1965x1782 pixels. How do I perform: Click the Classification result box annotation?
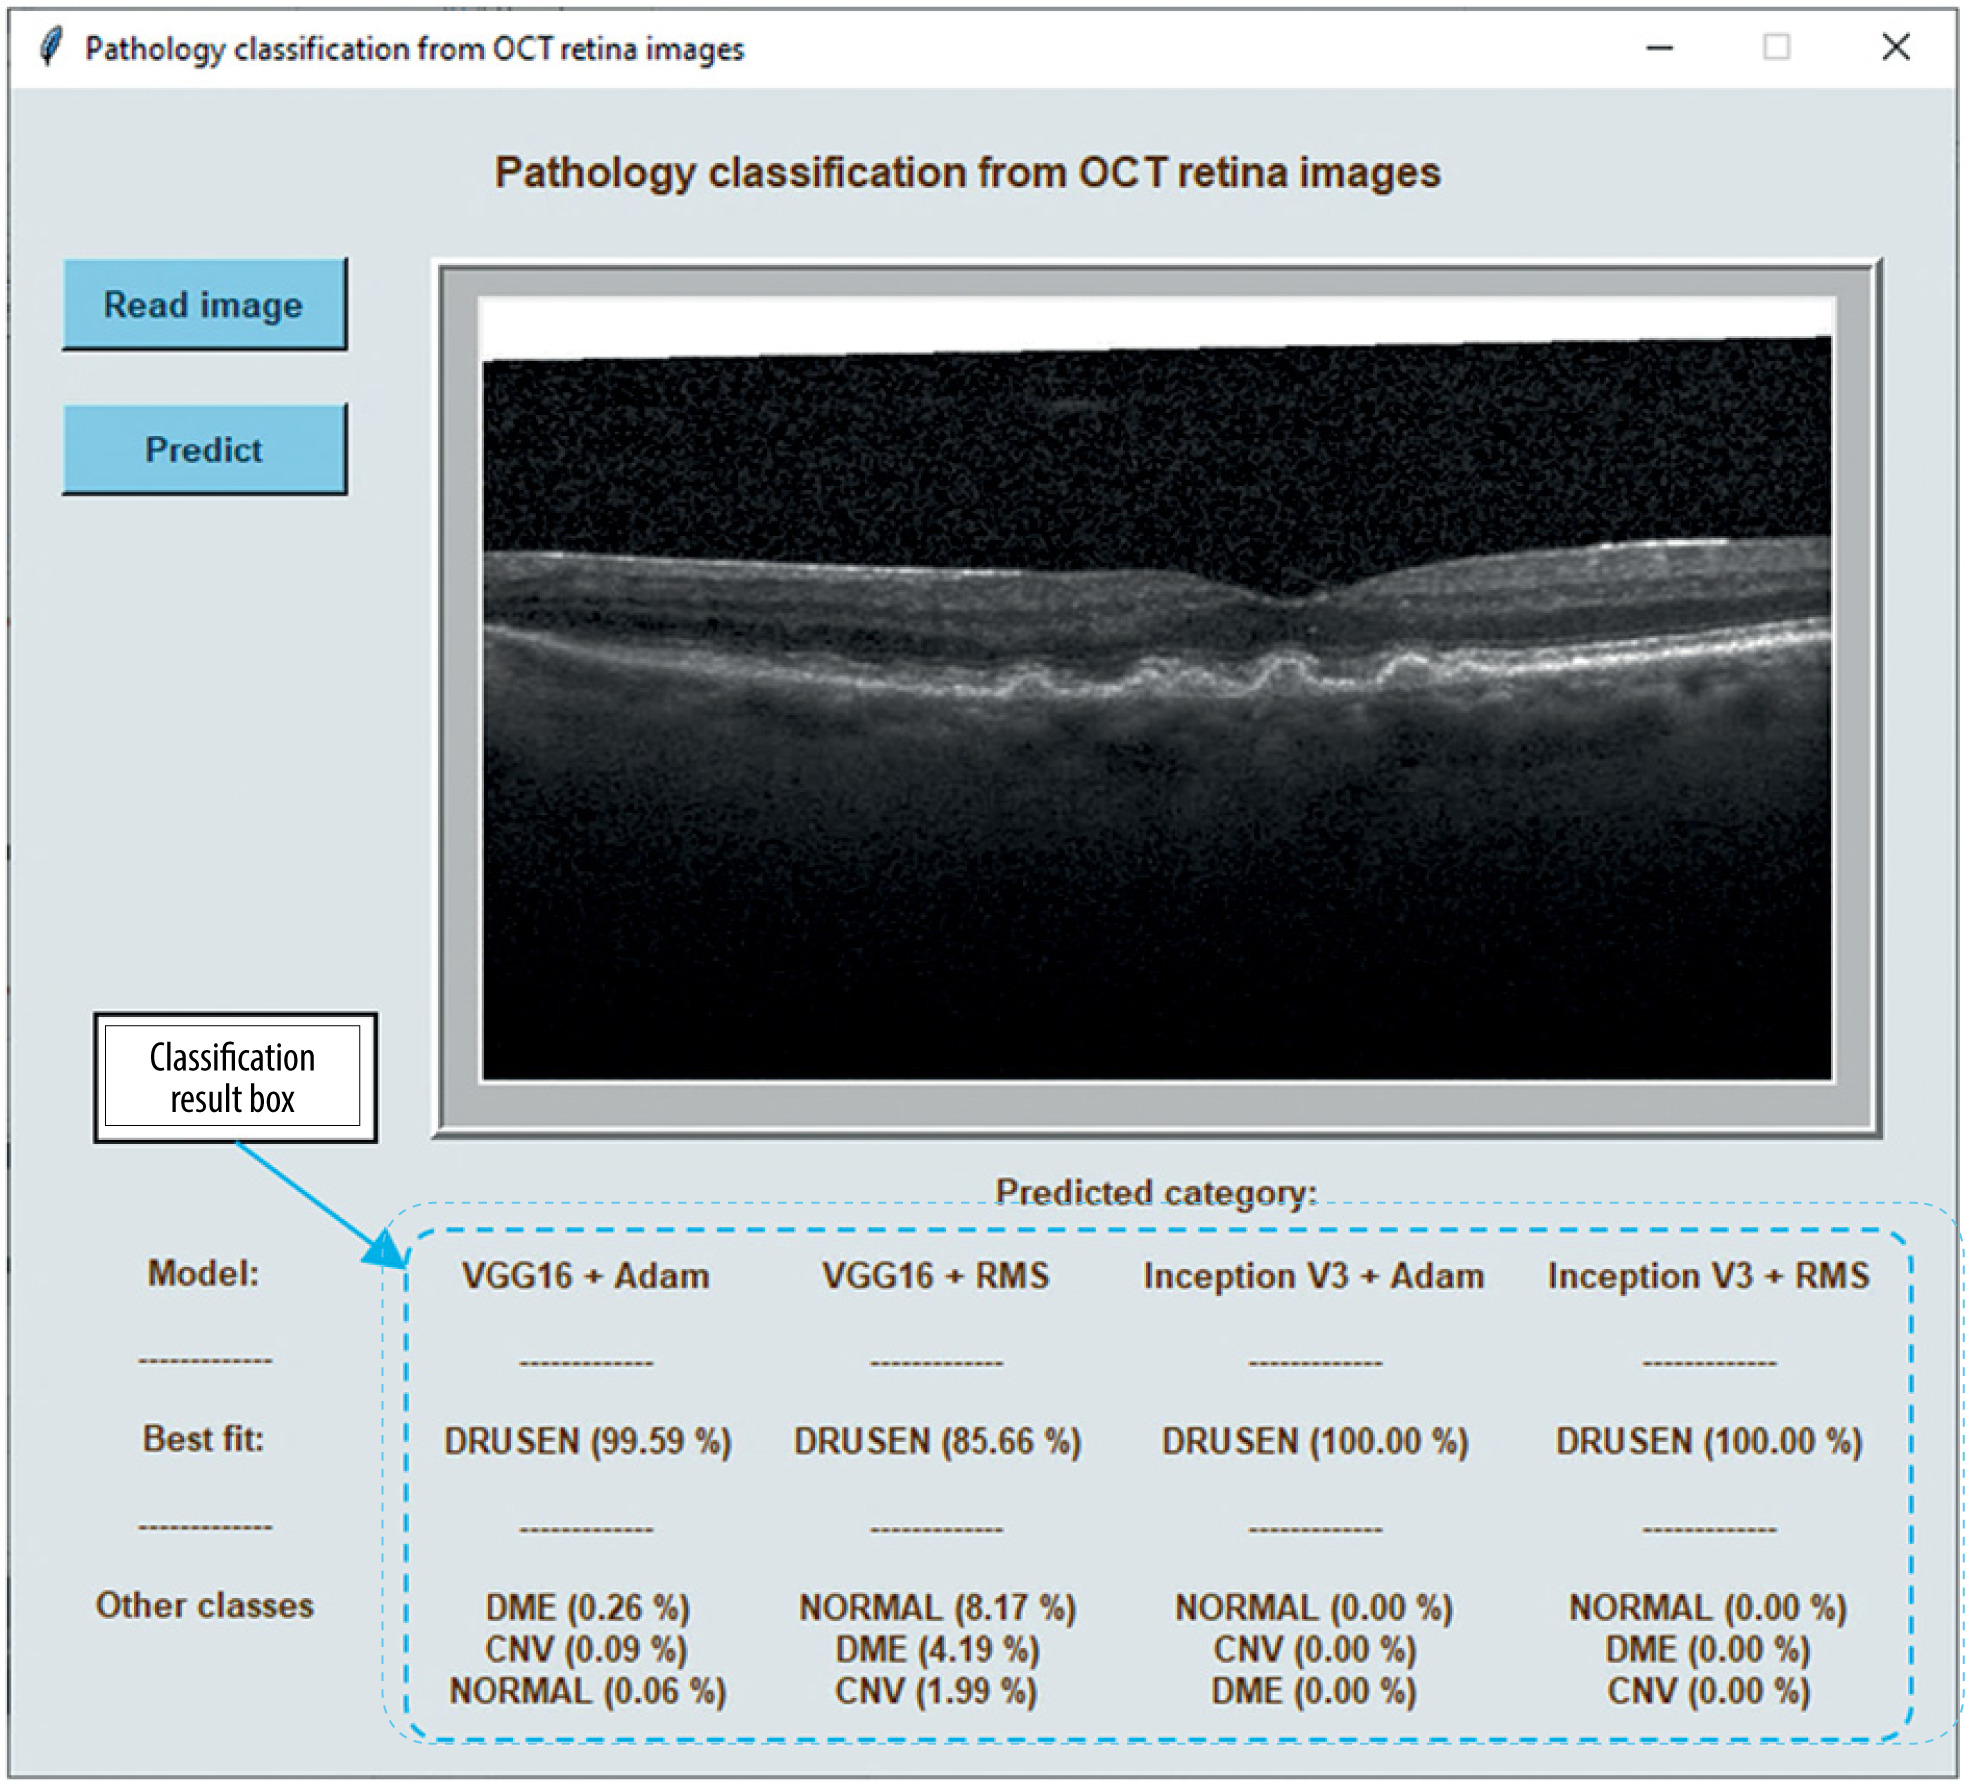point(234,1077)
